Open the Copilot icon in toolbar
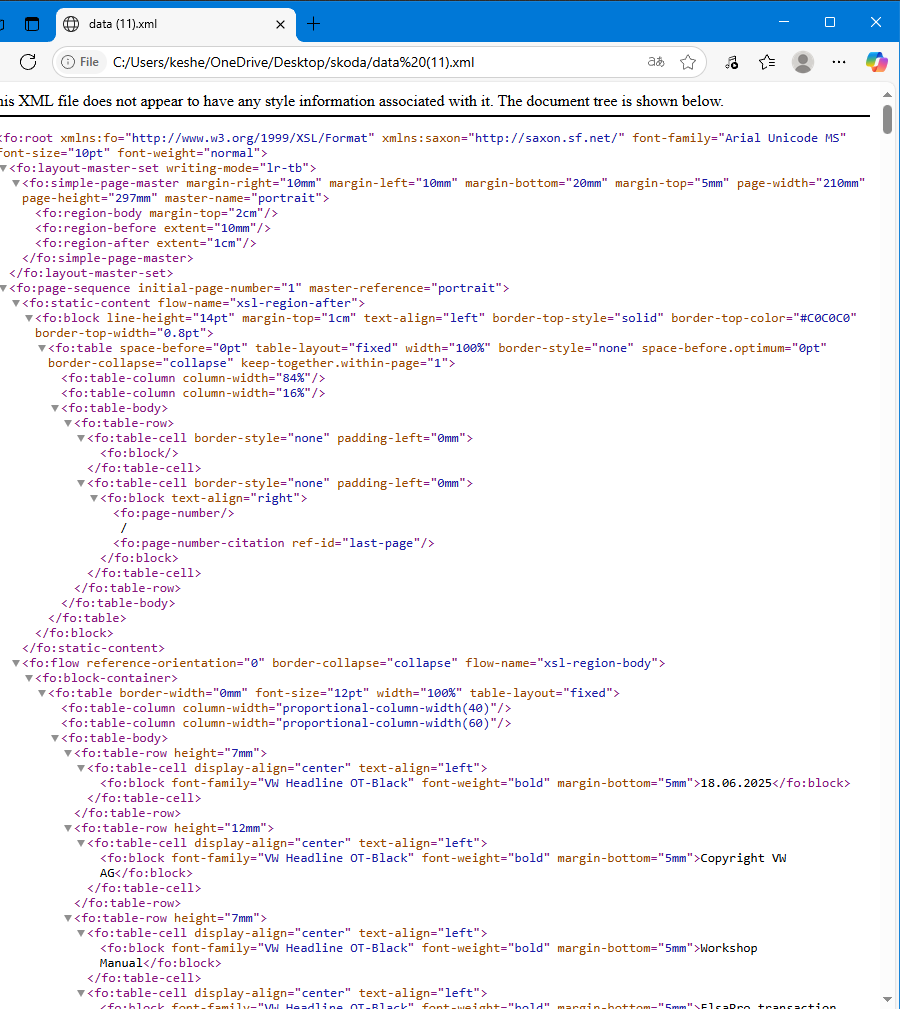Image resolution: width=900 pixels, height=1009 pixels. pos(876,62)
